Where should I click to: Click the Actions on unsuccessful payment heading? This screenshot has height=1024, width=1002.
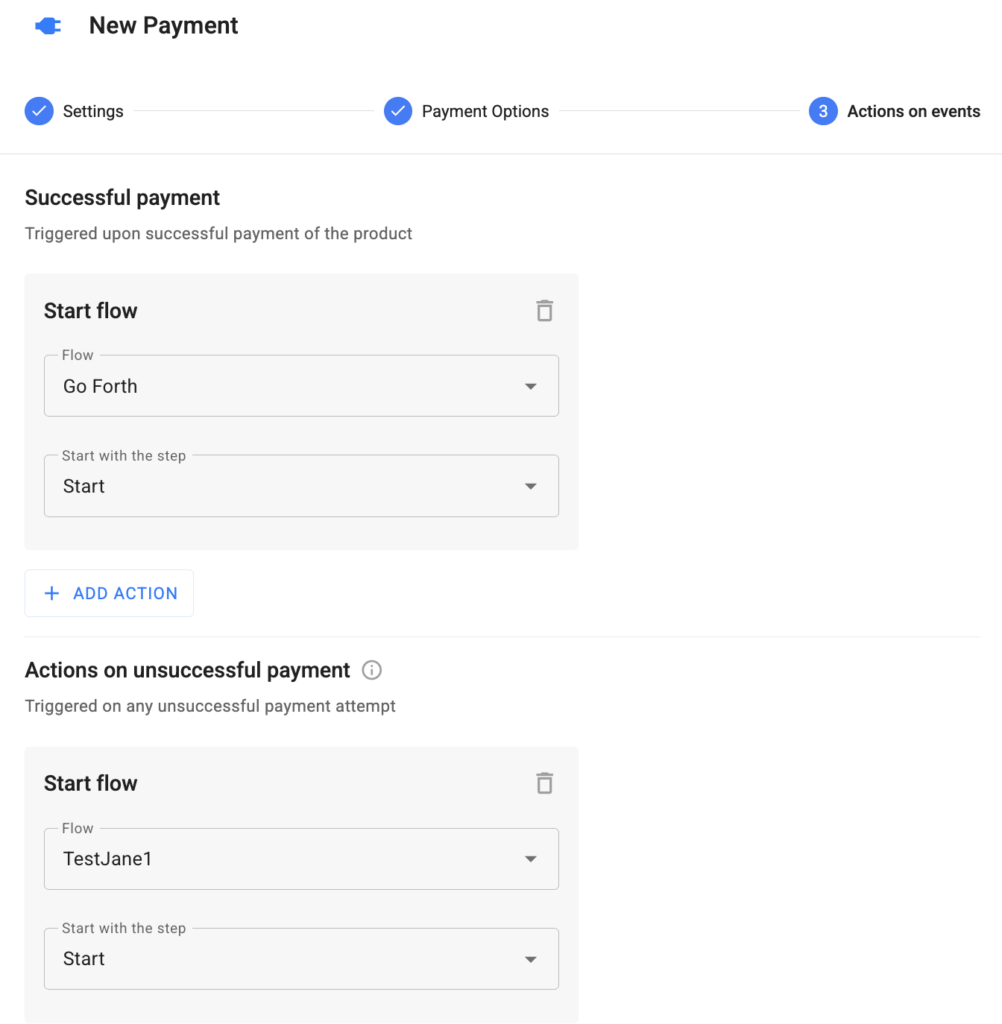[x=187, y=670]
